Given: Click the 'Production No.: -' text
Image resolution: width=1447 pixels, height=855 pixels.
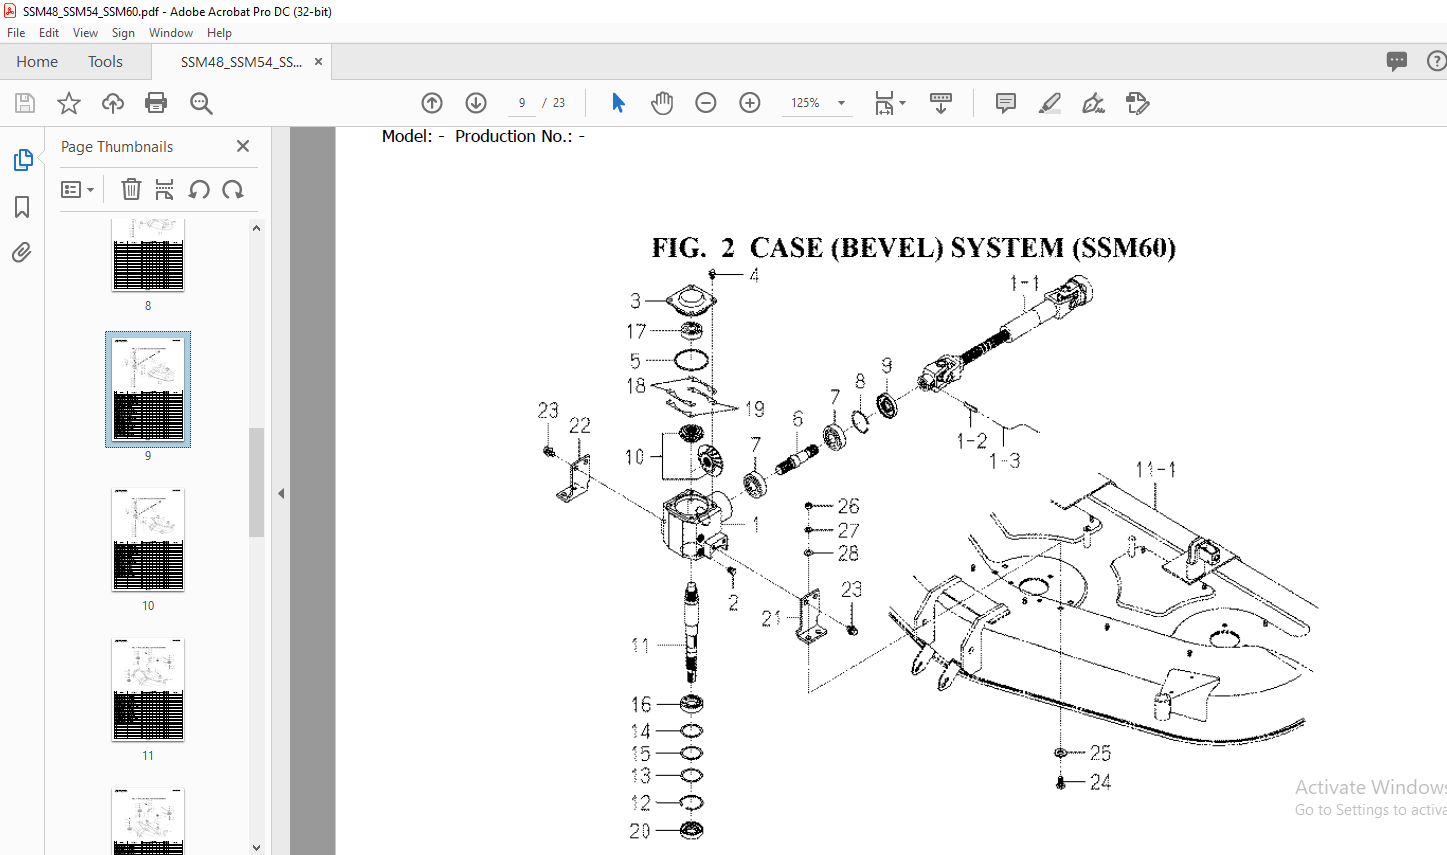Looking at the screenshot, I should [x=519, y=136].
